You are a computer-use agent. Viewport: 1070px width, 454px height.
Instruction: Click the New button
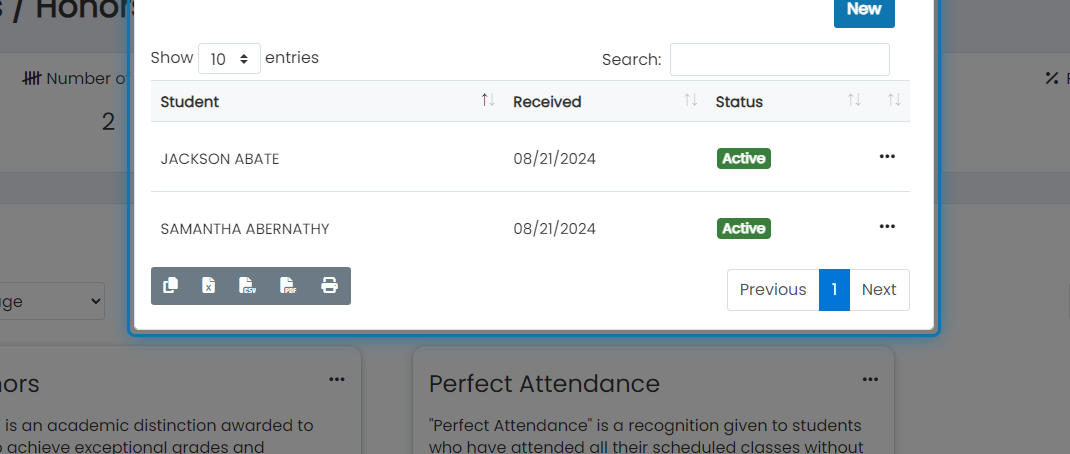click(864, 10)
